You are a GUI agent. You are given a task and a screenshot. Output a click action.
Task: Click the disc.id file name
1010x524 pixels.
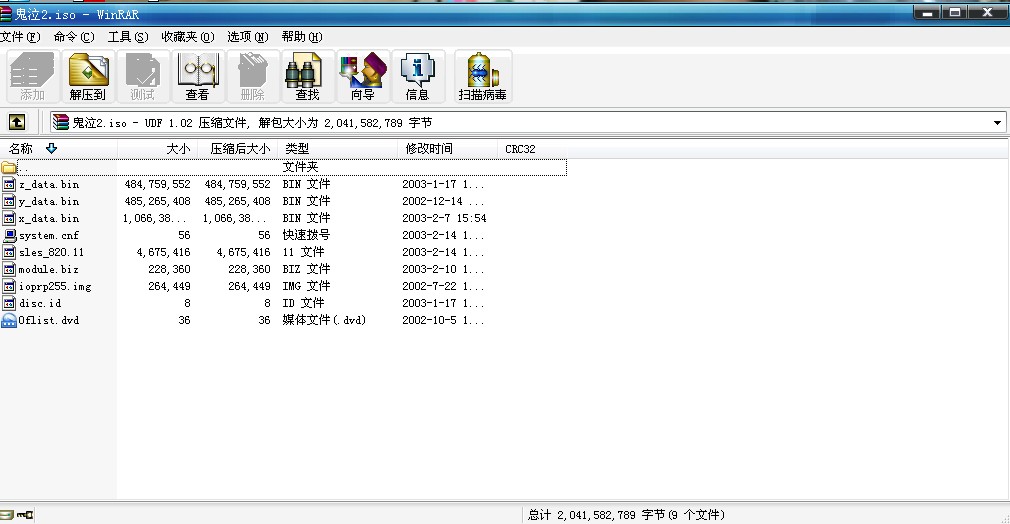pos(40,303)
